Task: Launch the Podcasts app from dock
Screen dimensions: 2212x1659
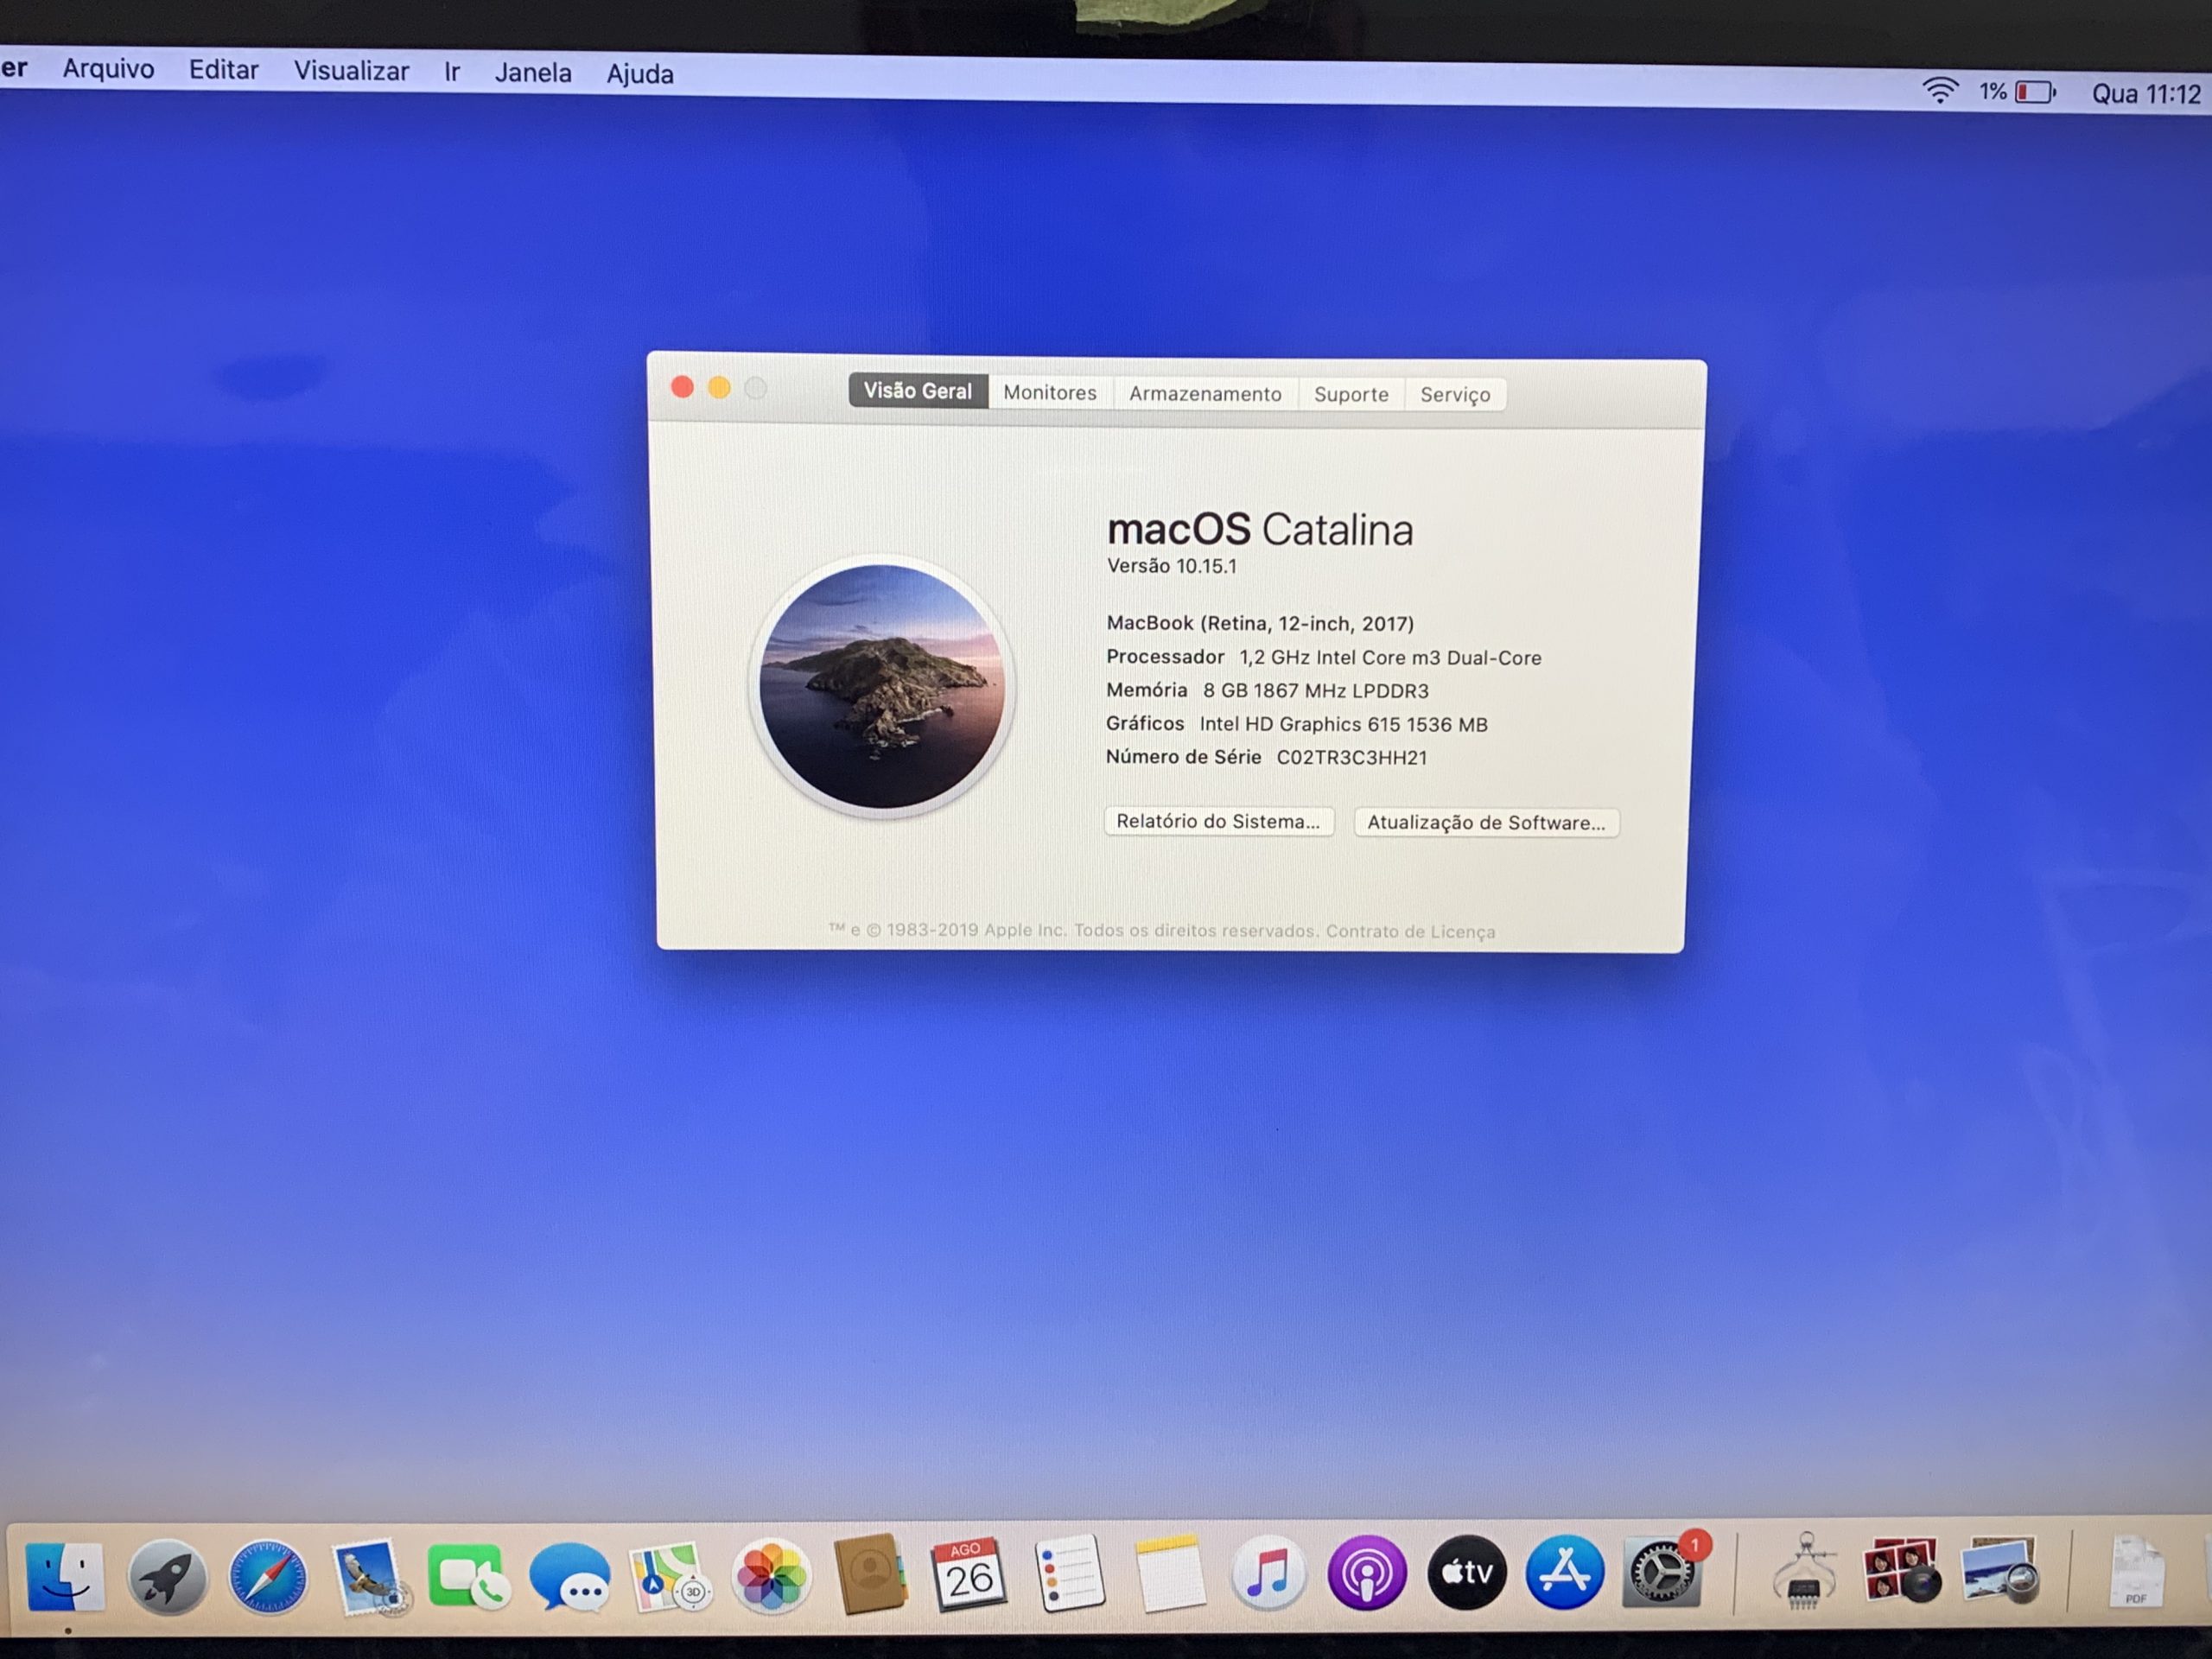Action: (x=1366, y=1573)
